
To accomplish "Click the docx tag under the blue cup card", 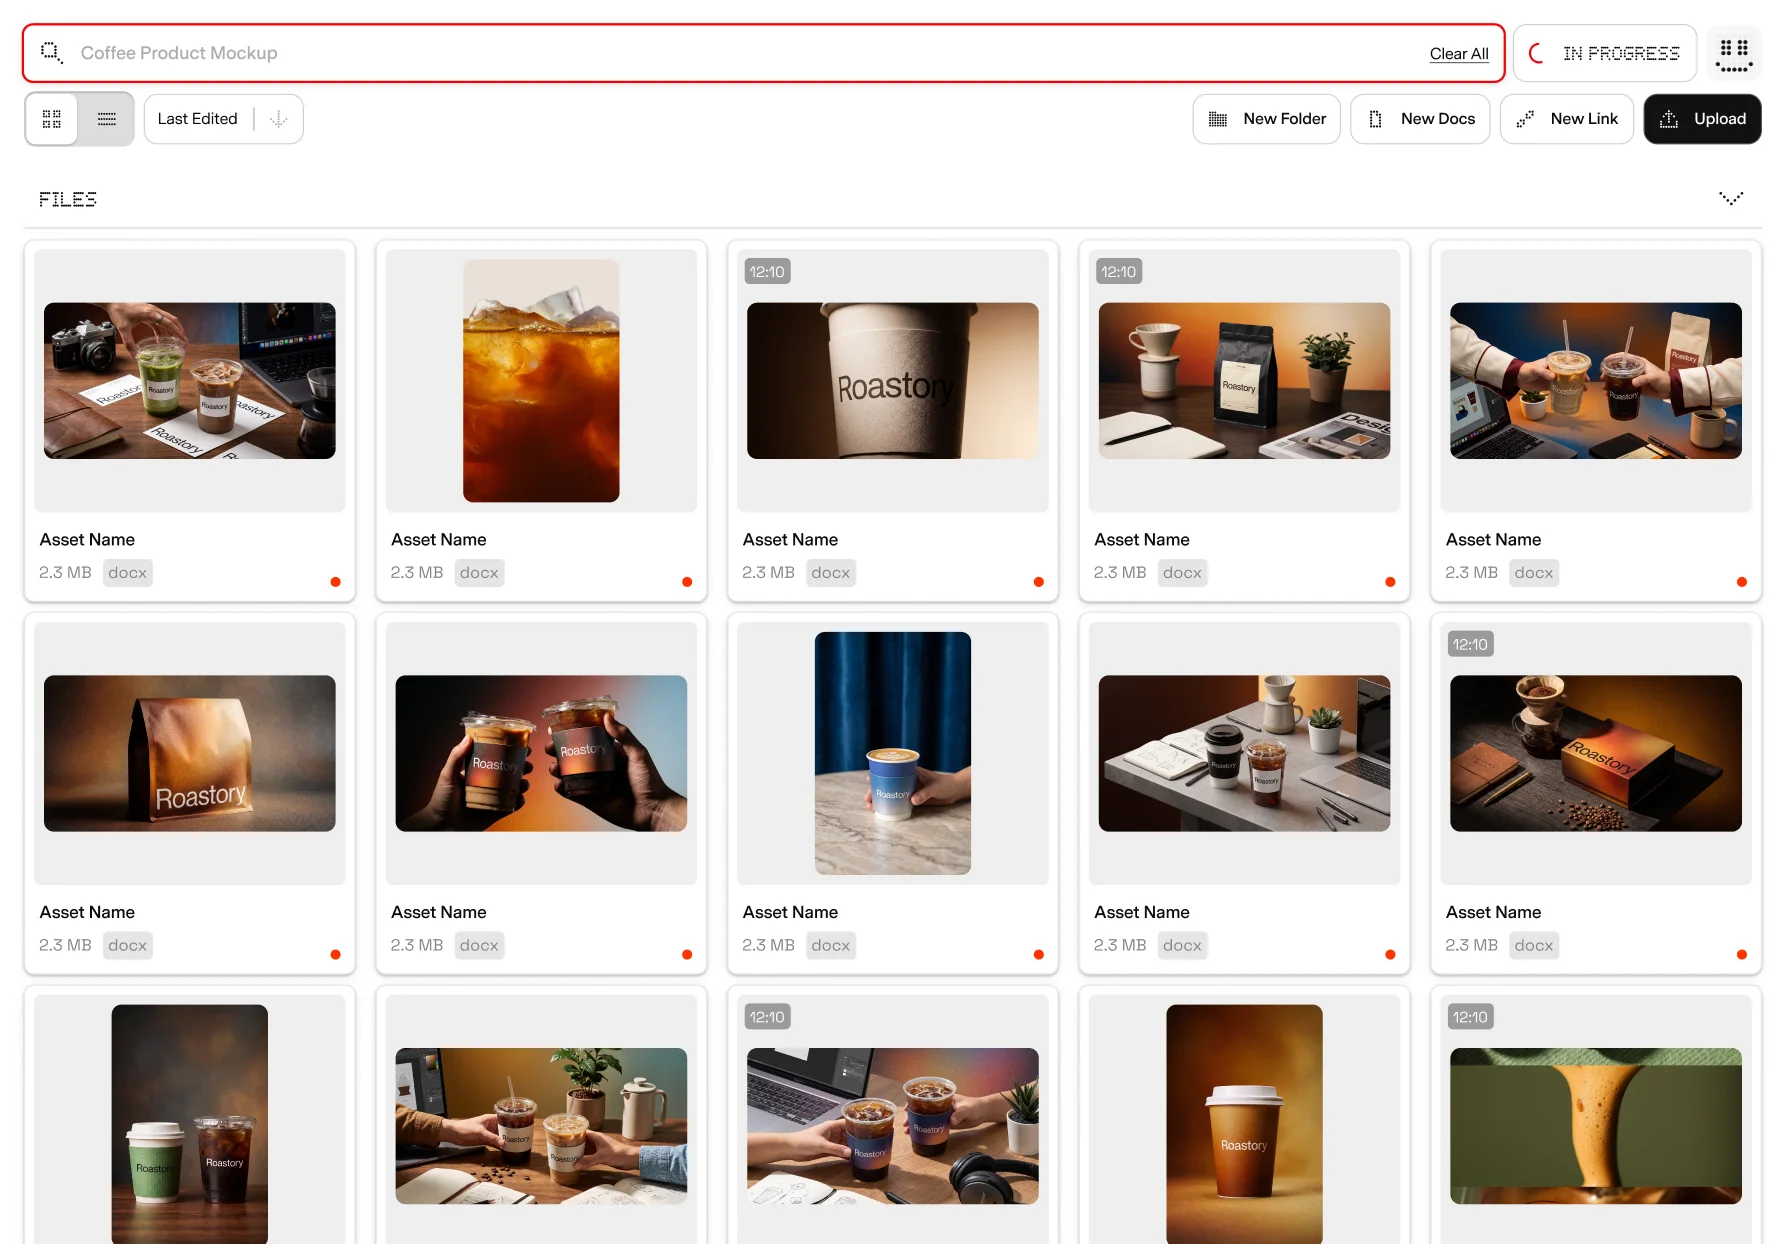I will 831,945.
